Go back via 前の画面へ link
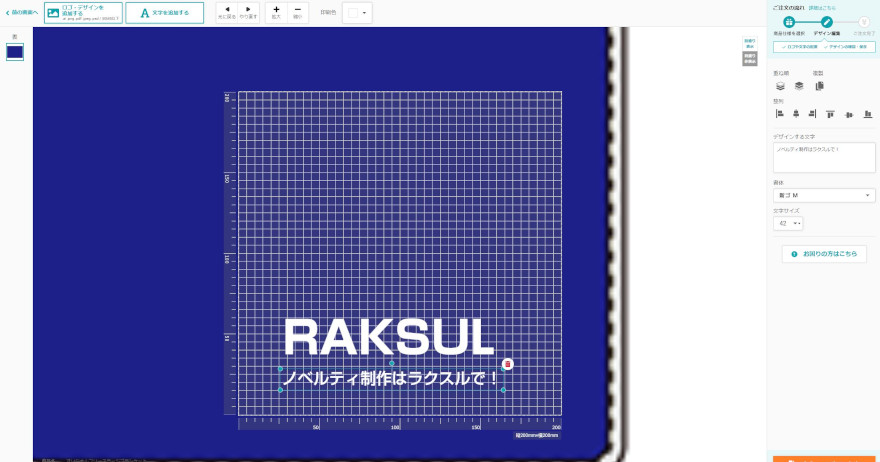This screenshot has height=462, width=880. pyautogui.click(x=21, y=12)
